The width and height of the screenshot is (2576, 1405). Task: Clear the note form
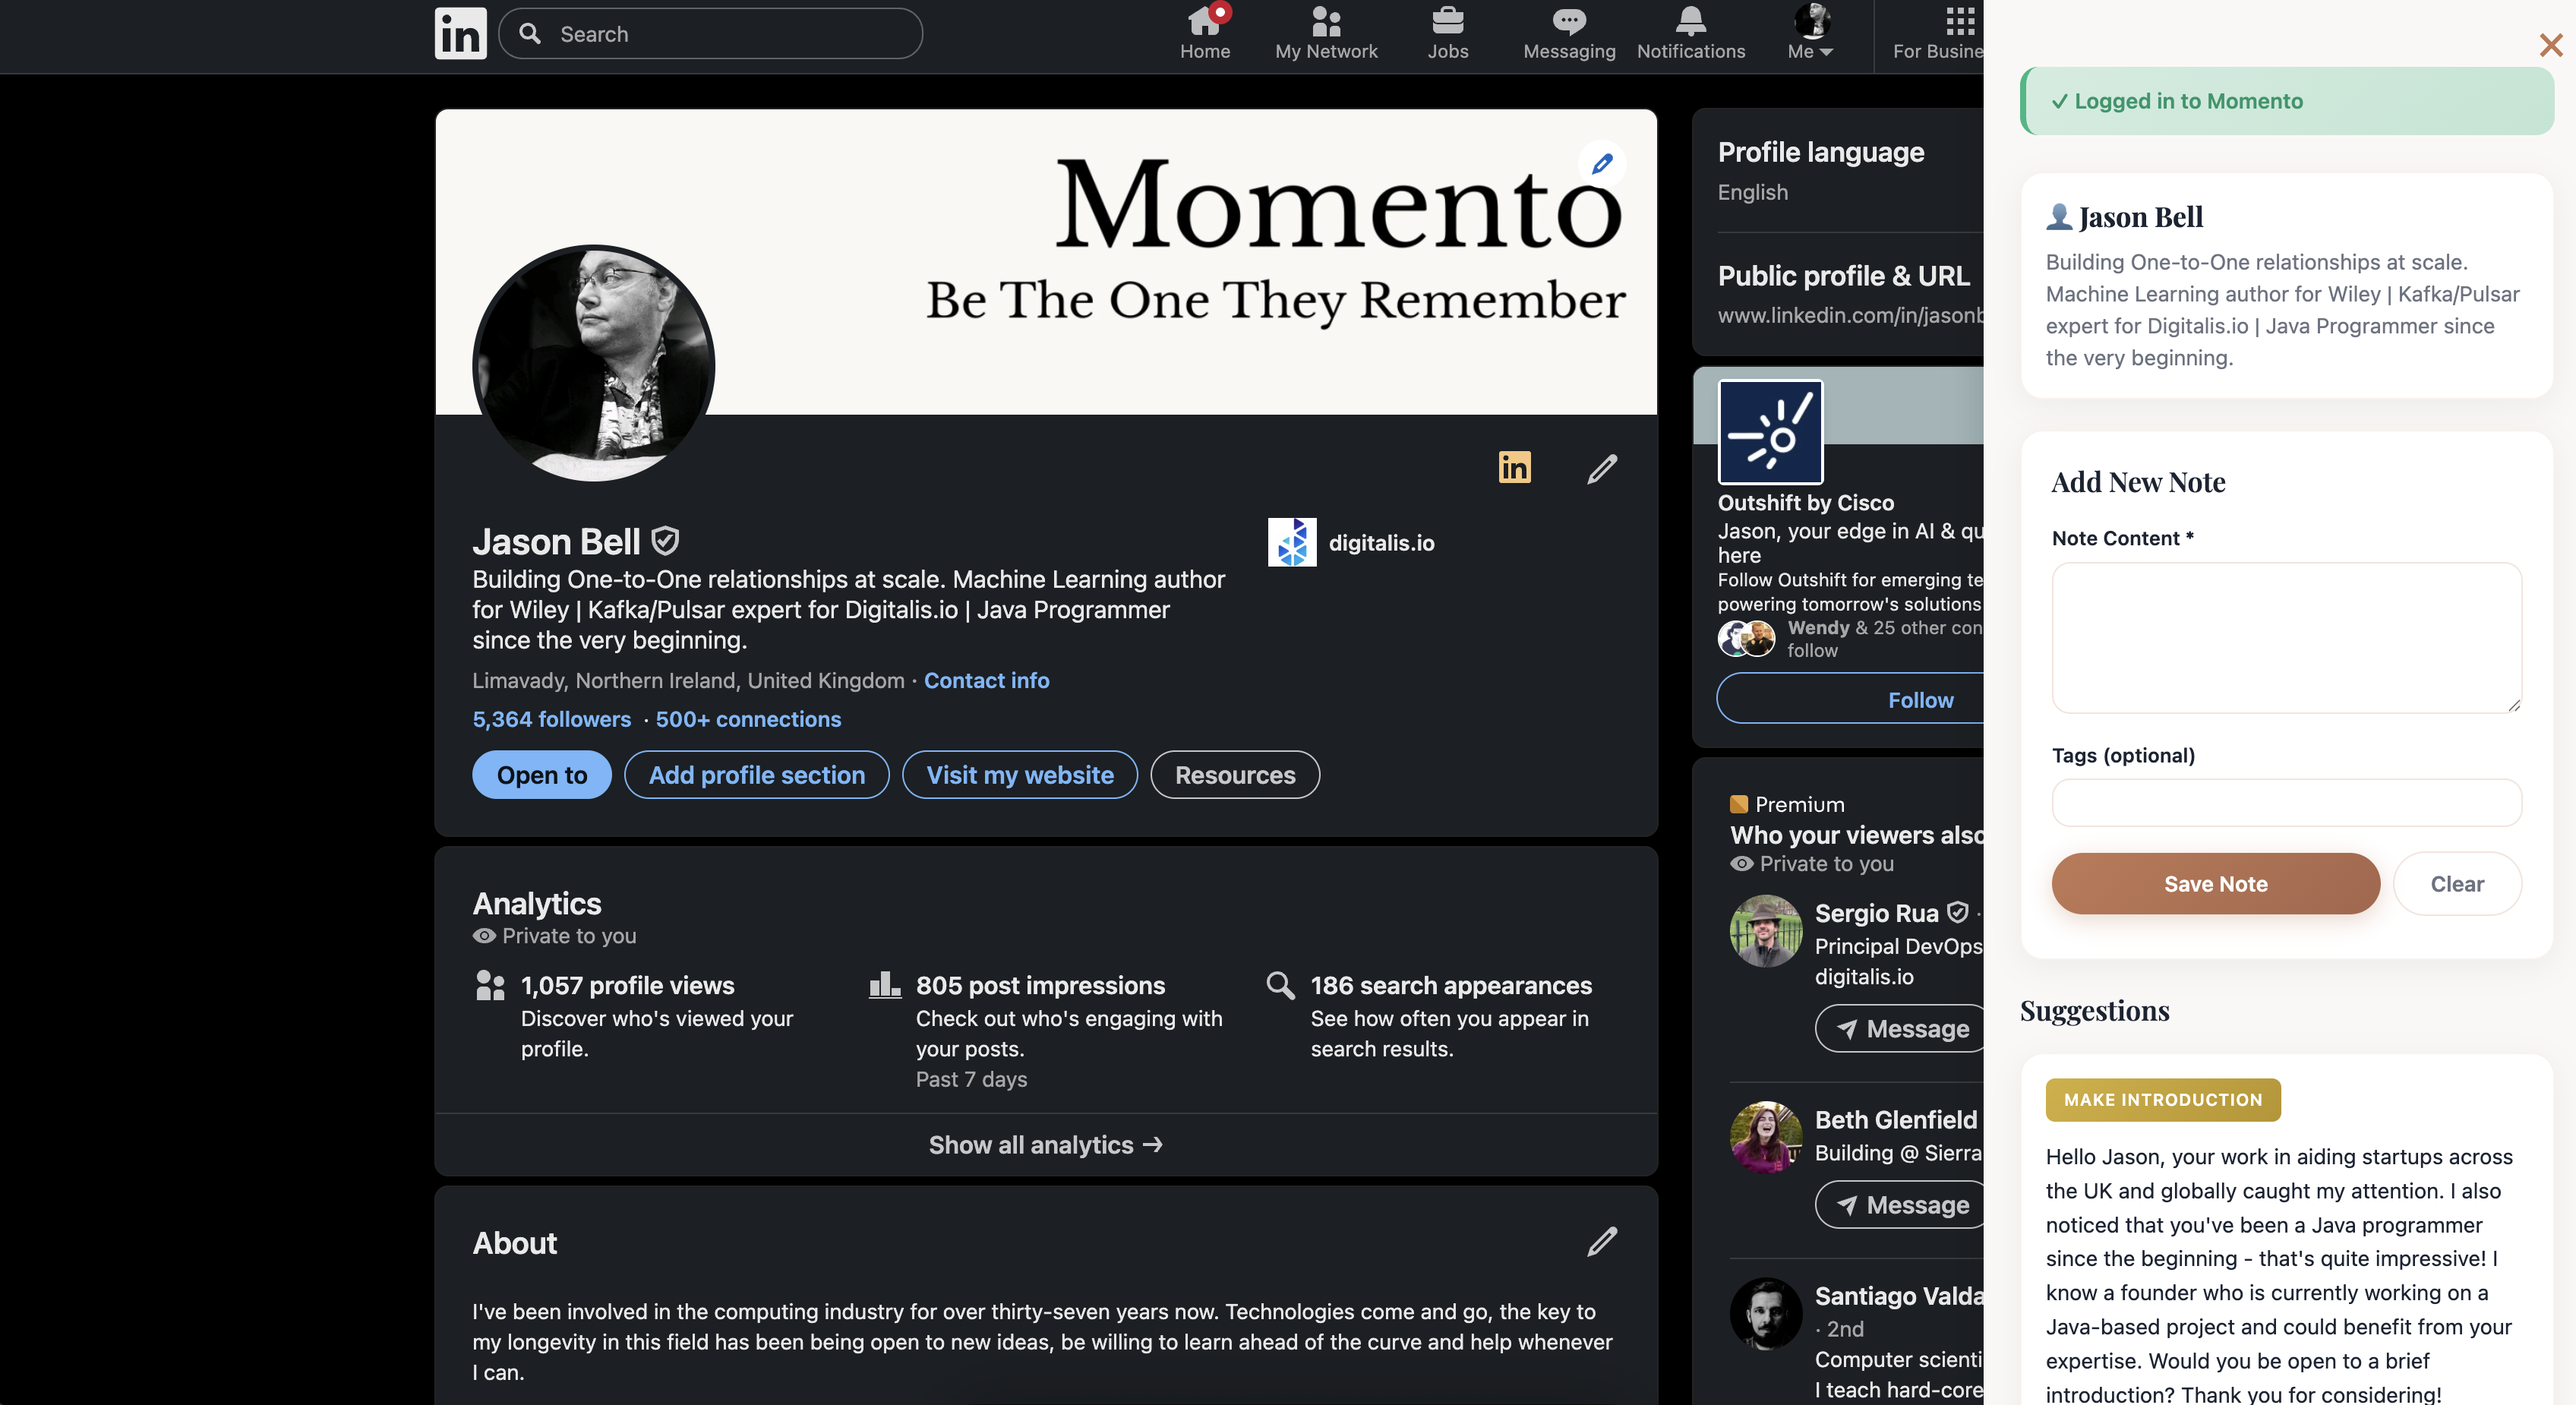2456,884
